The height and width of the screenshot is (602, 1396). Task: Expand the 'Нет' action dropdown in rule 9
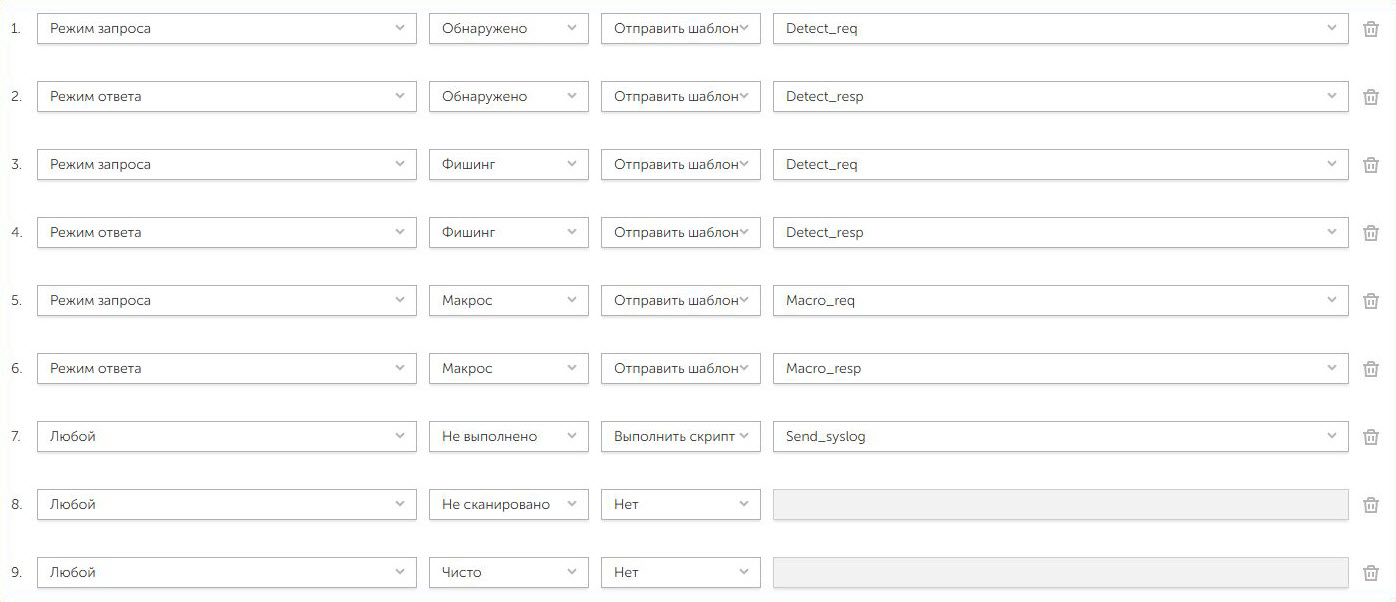[x=681, y=573]
